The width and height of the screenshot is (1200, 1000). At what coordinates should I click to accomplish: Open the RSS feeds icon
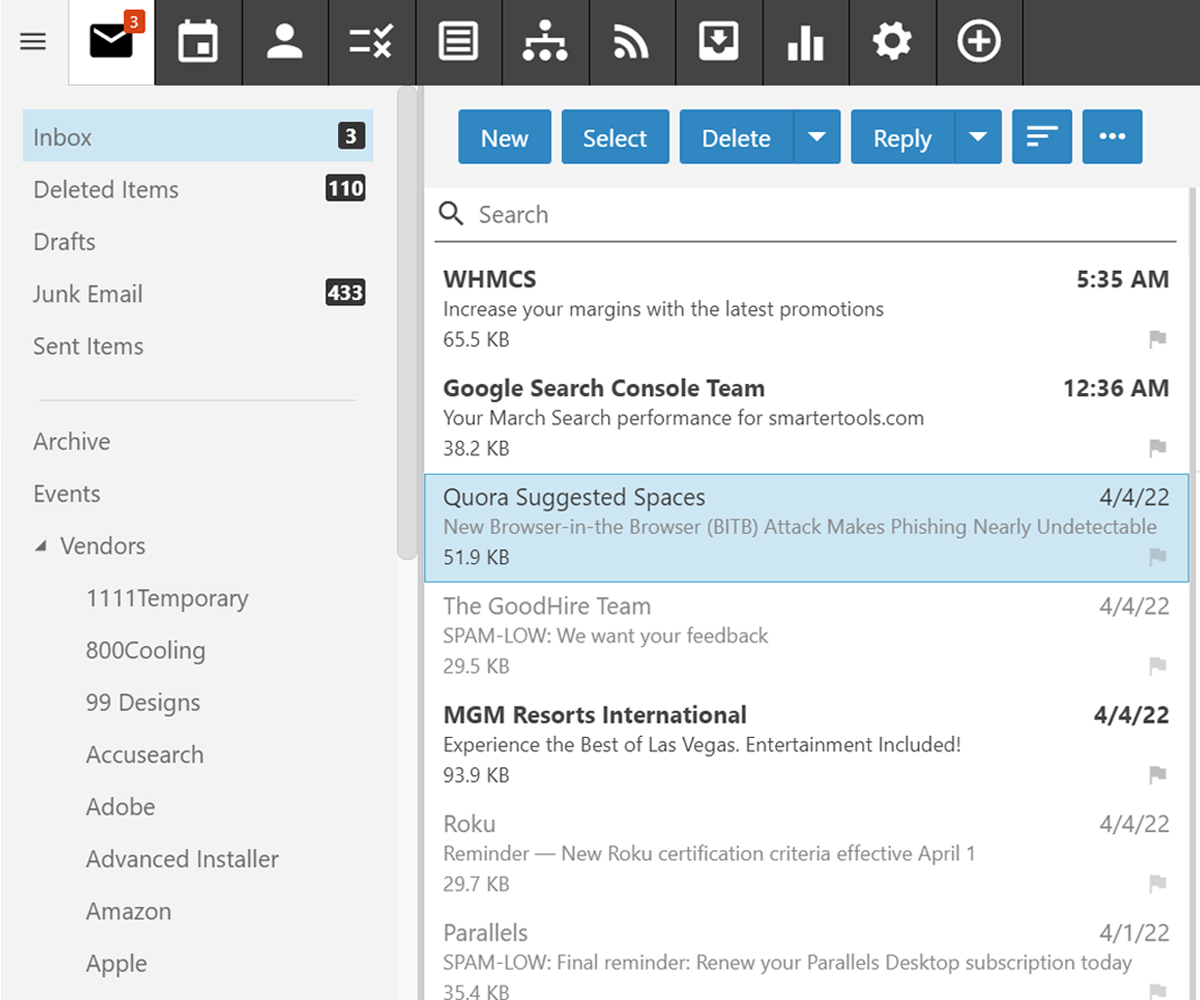coord(632,41)
